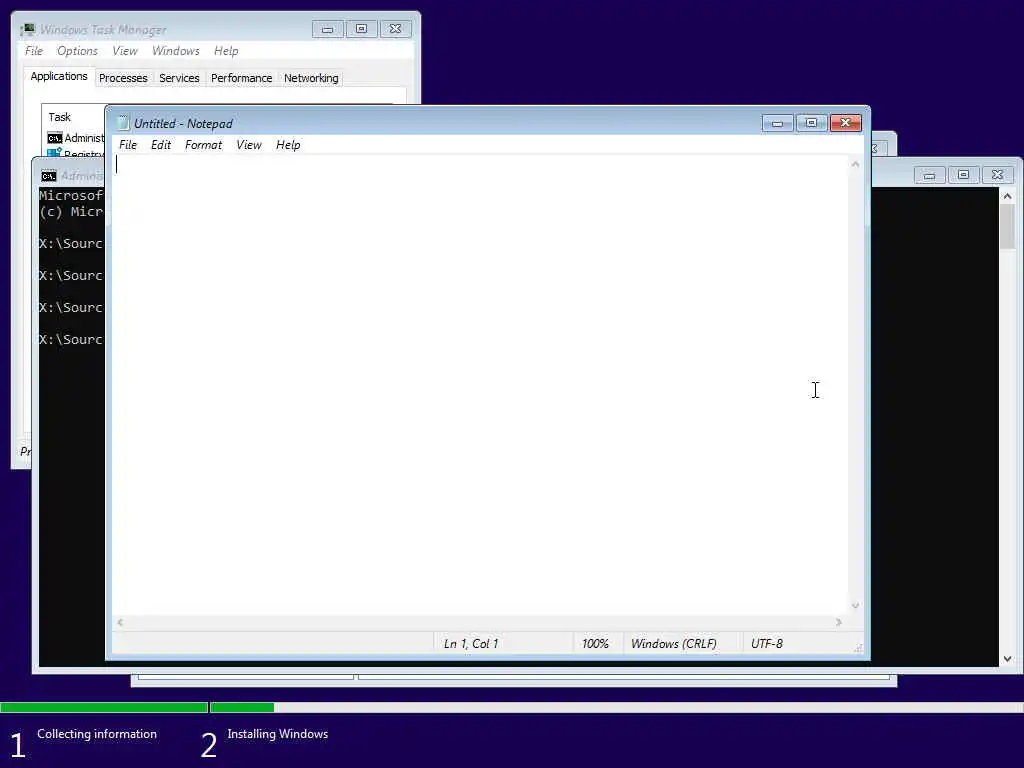Screen dimensions: 1024x768
Task: Click the Notepad resize grip corner
Action: [858, 648]
